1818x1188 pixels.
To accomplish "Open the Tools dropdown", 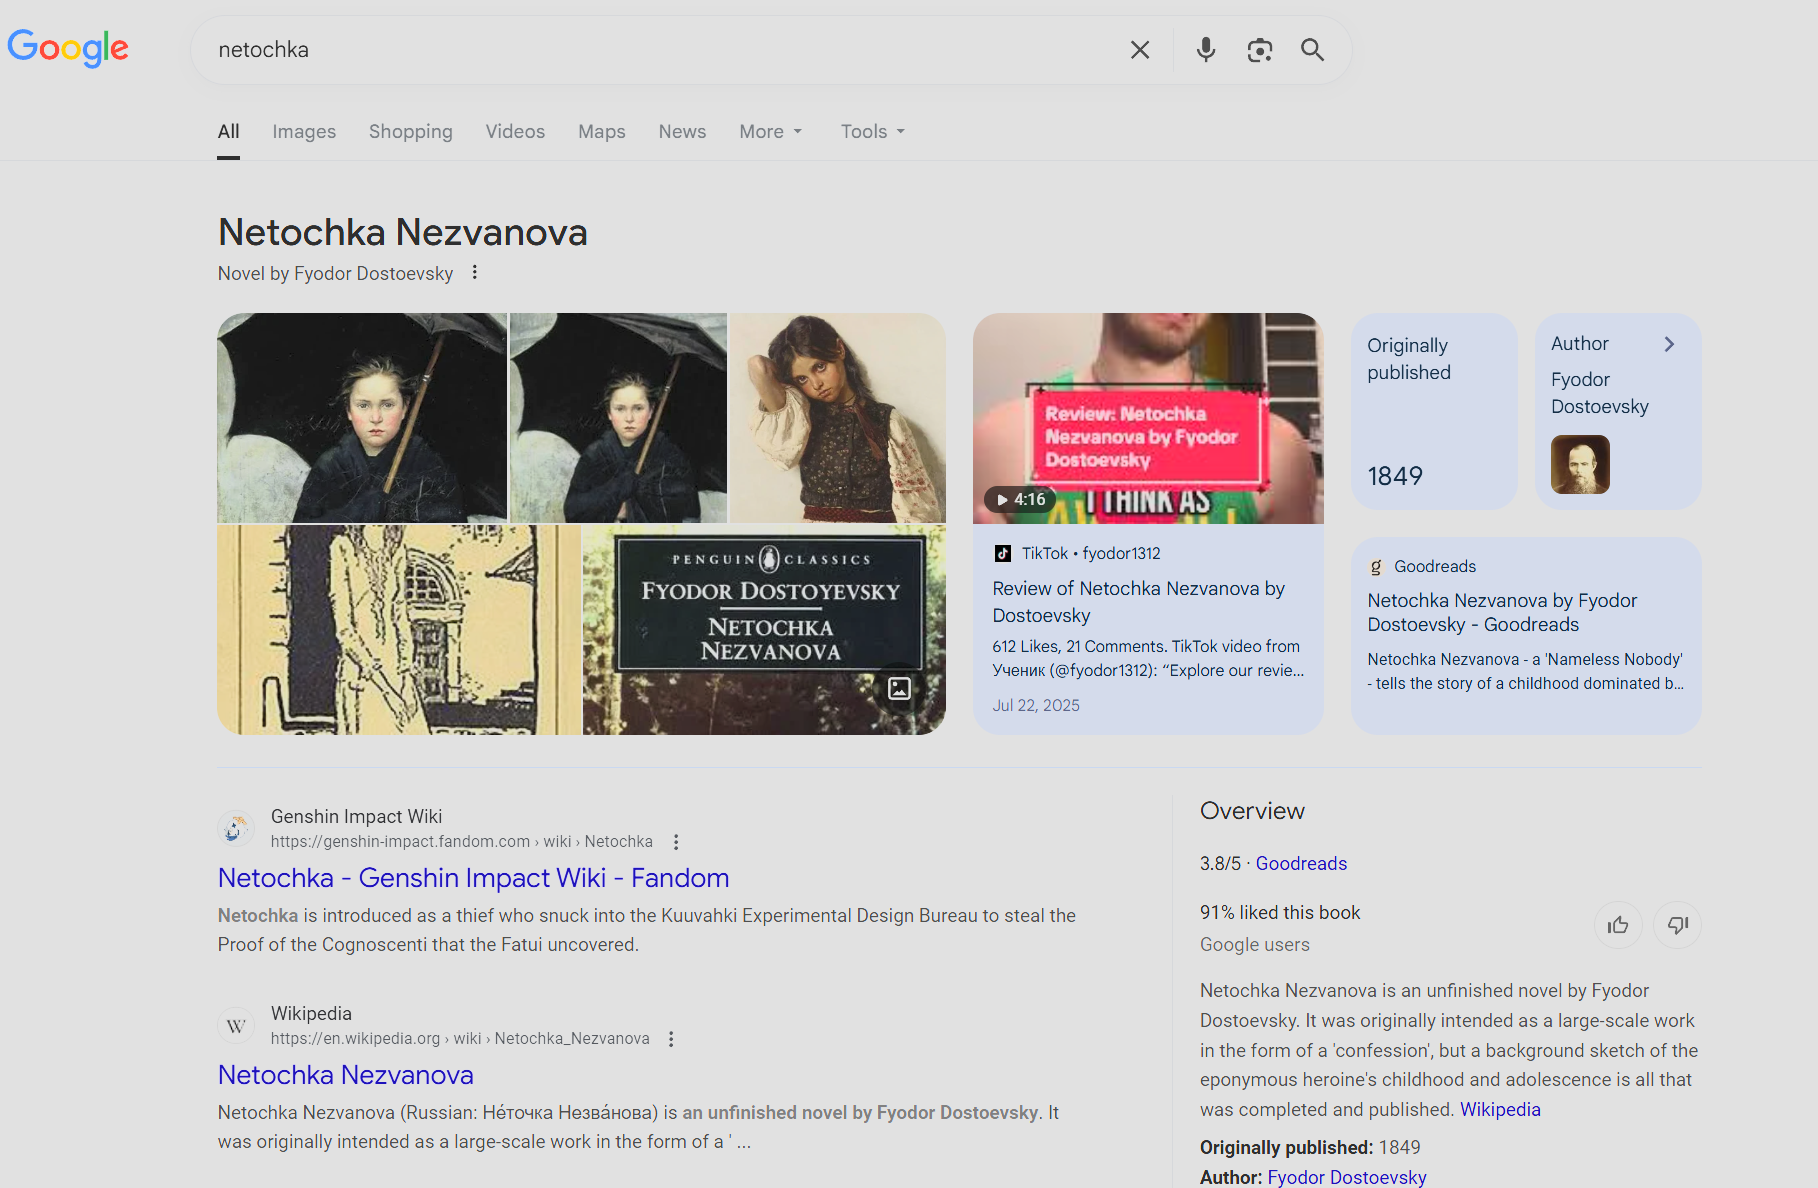I will (872, 132).
